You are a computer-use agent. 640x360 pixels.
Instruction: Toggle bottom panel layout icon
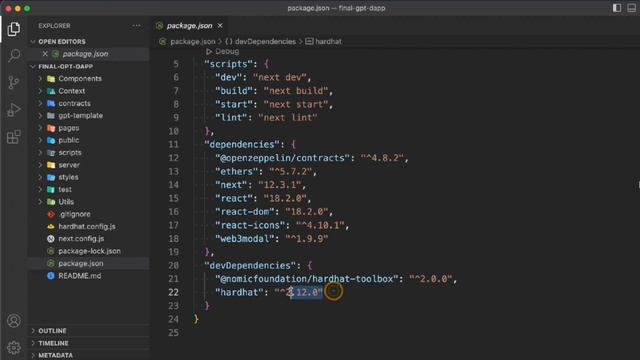click(x=631, y=8)
